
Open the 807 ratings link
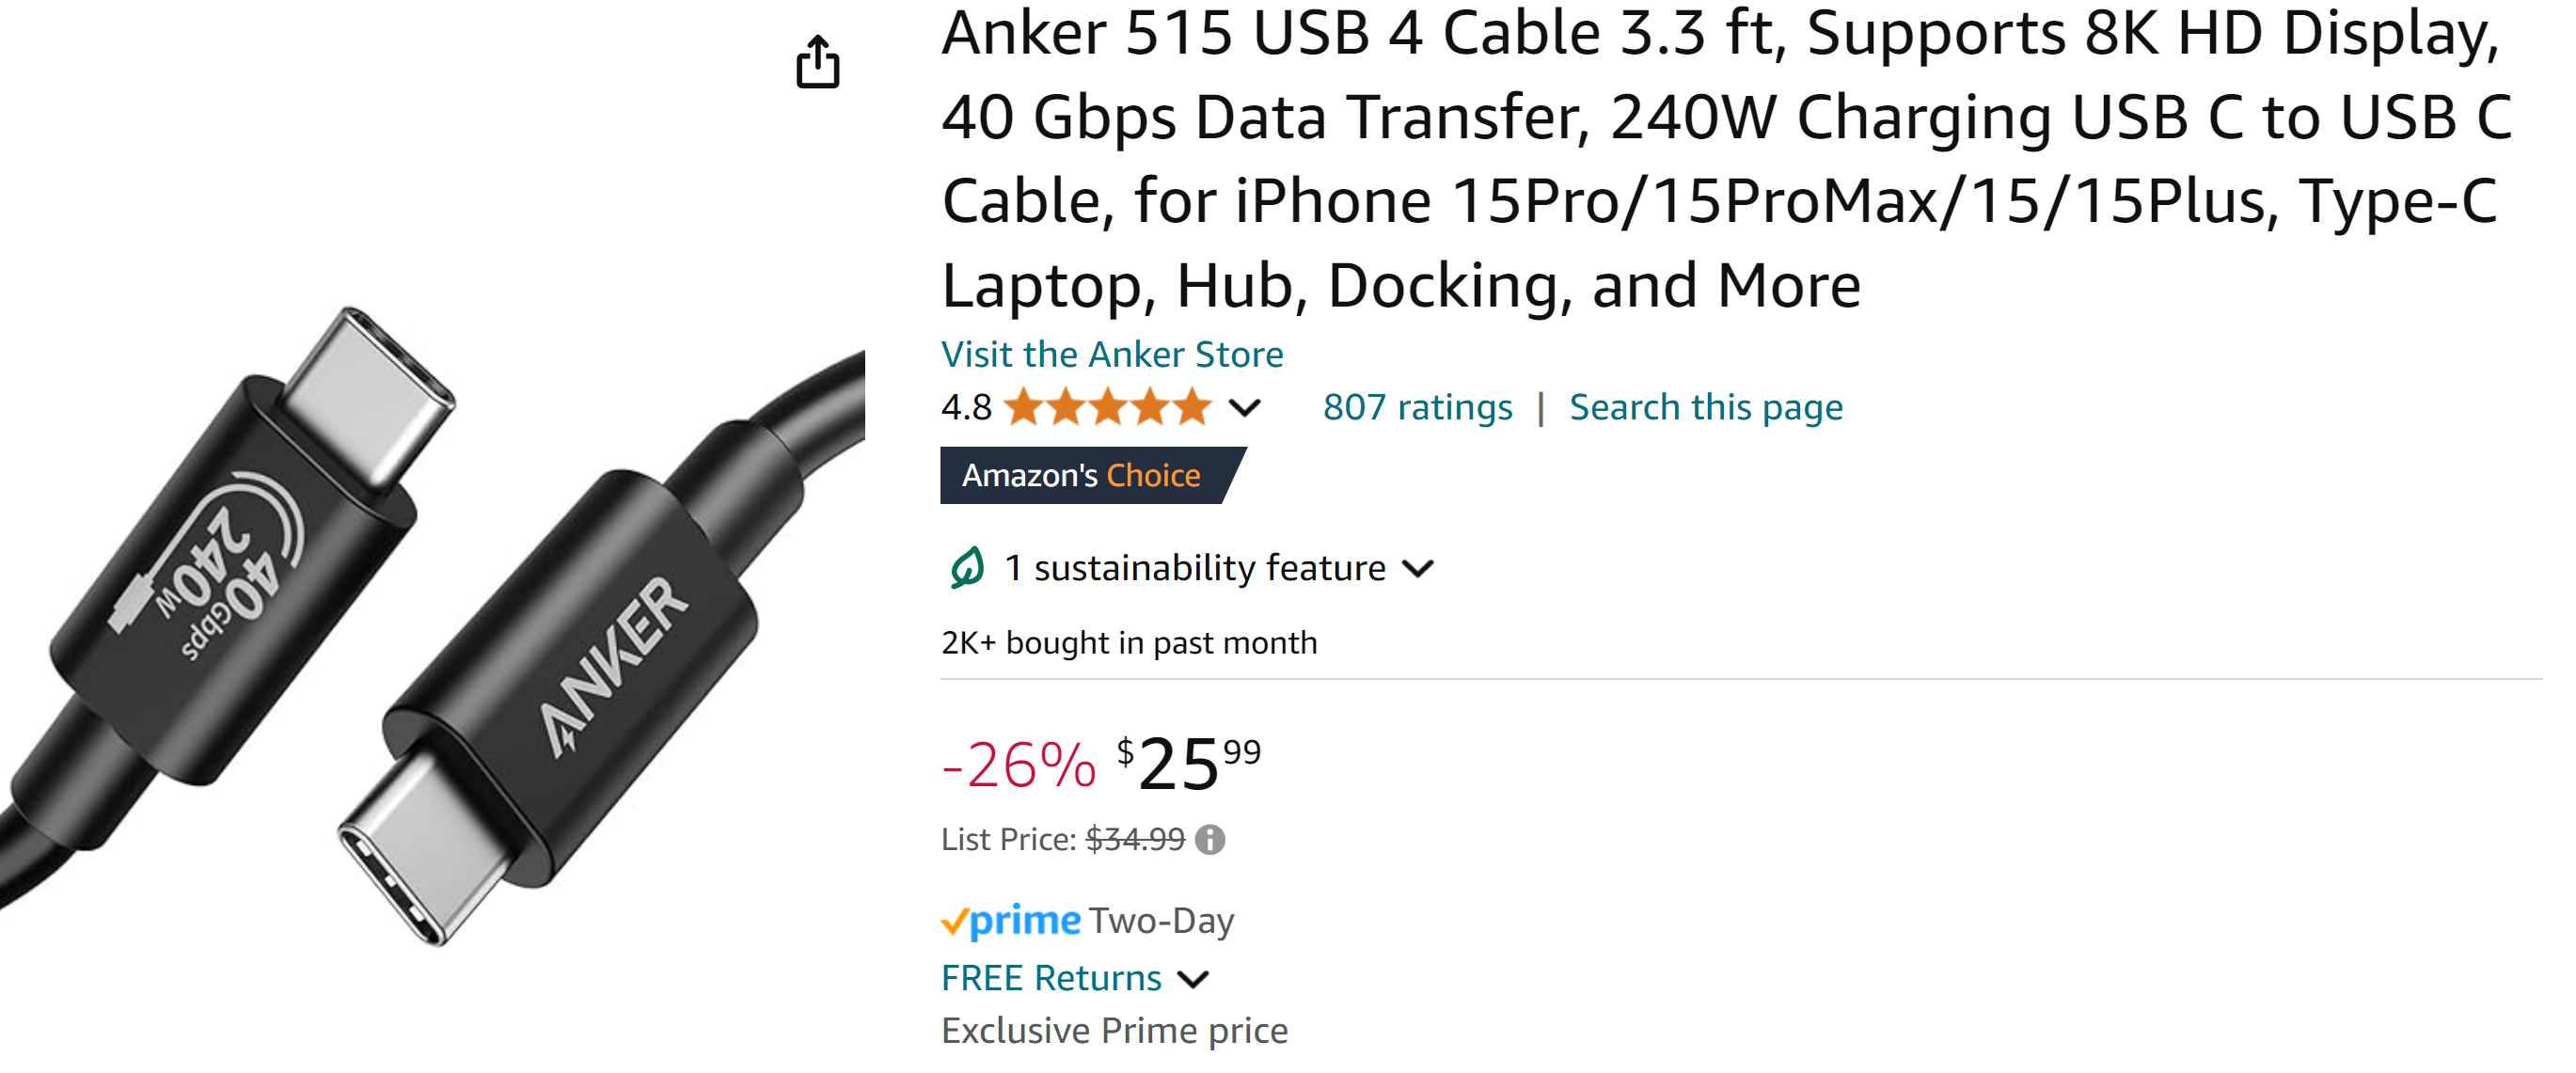tap(1417, 408)
